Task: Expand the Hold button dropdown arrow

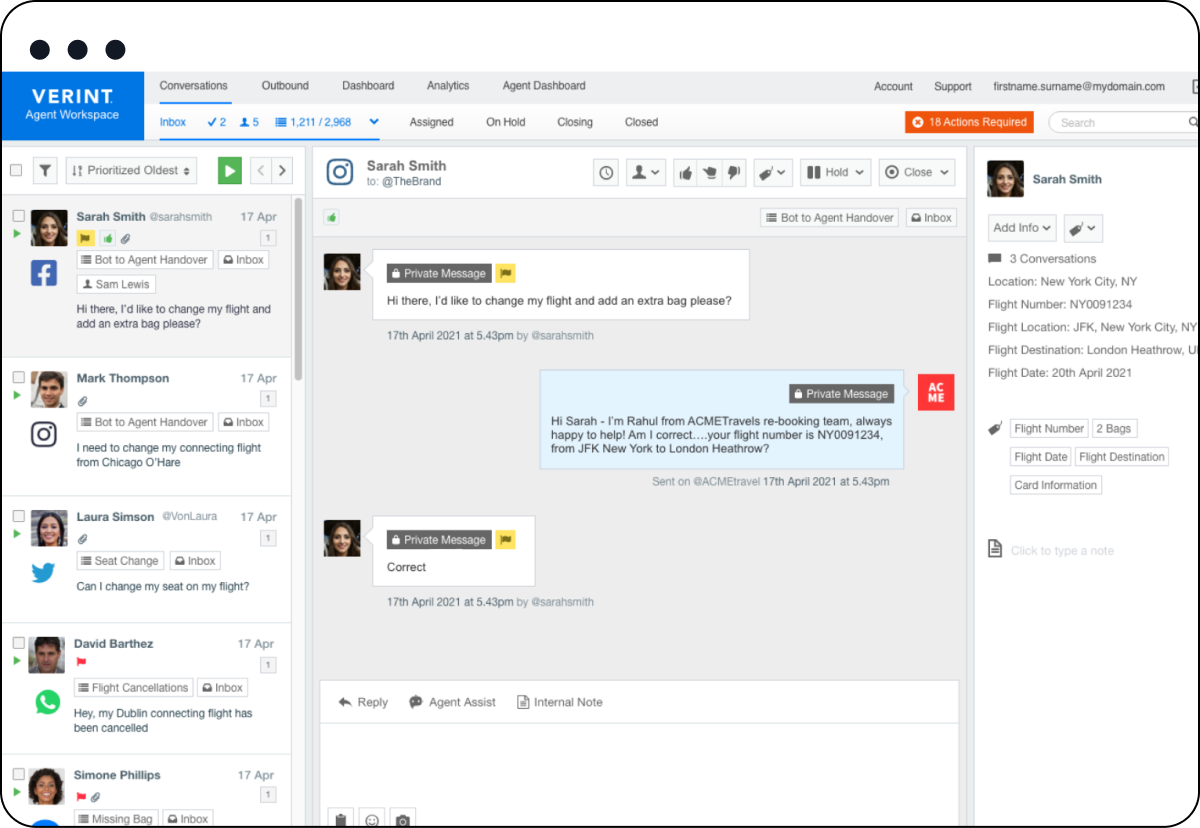Action: tap(858, 172)
